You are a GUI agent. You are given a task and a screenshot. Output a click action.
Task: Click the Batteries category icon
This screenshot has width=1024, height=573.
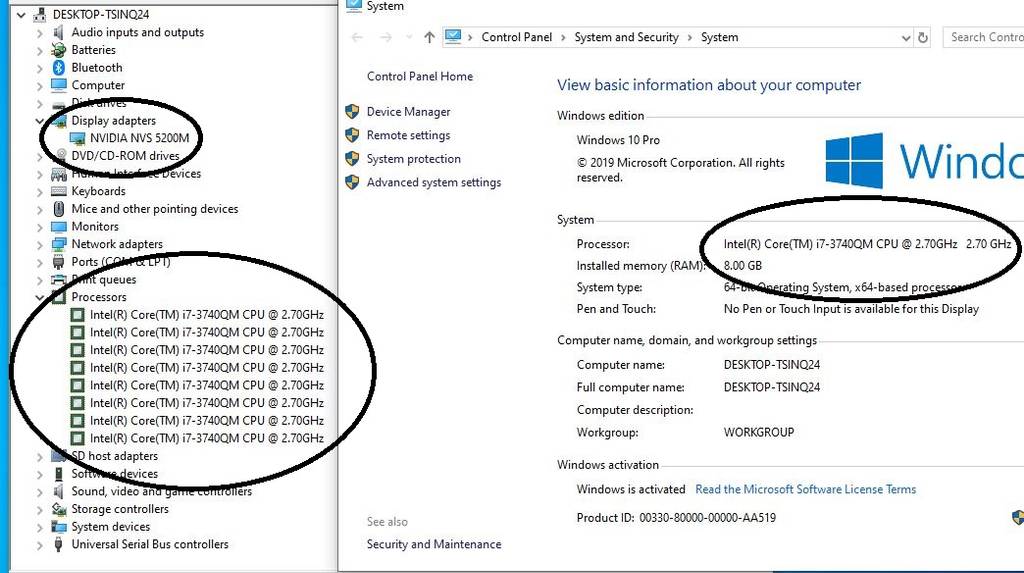click(59, 50)
